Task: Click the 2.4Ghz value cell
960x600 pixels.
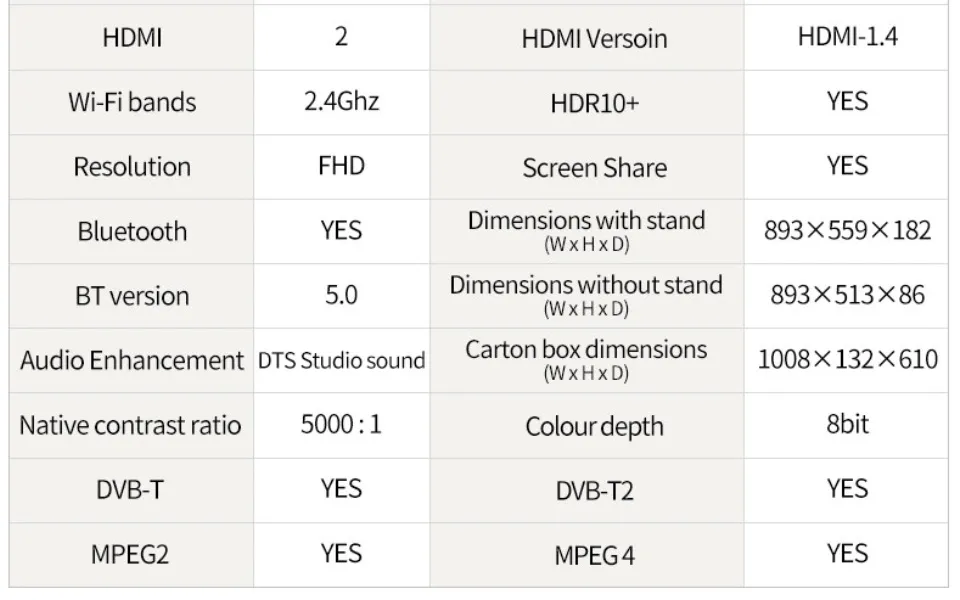Action: click(x=341, y=102)
